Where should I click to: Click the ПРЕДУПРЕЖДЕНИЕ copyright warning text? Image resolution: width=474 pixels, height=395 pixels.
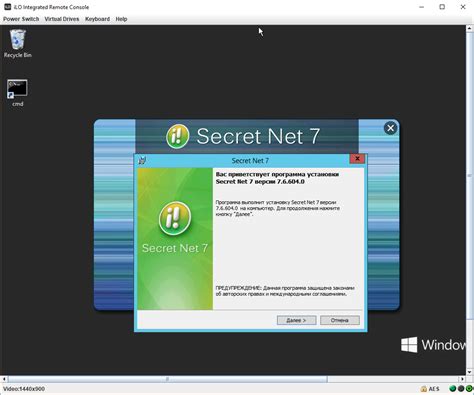(285, 291)
